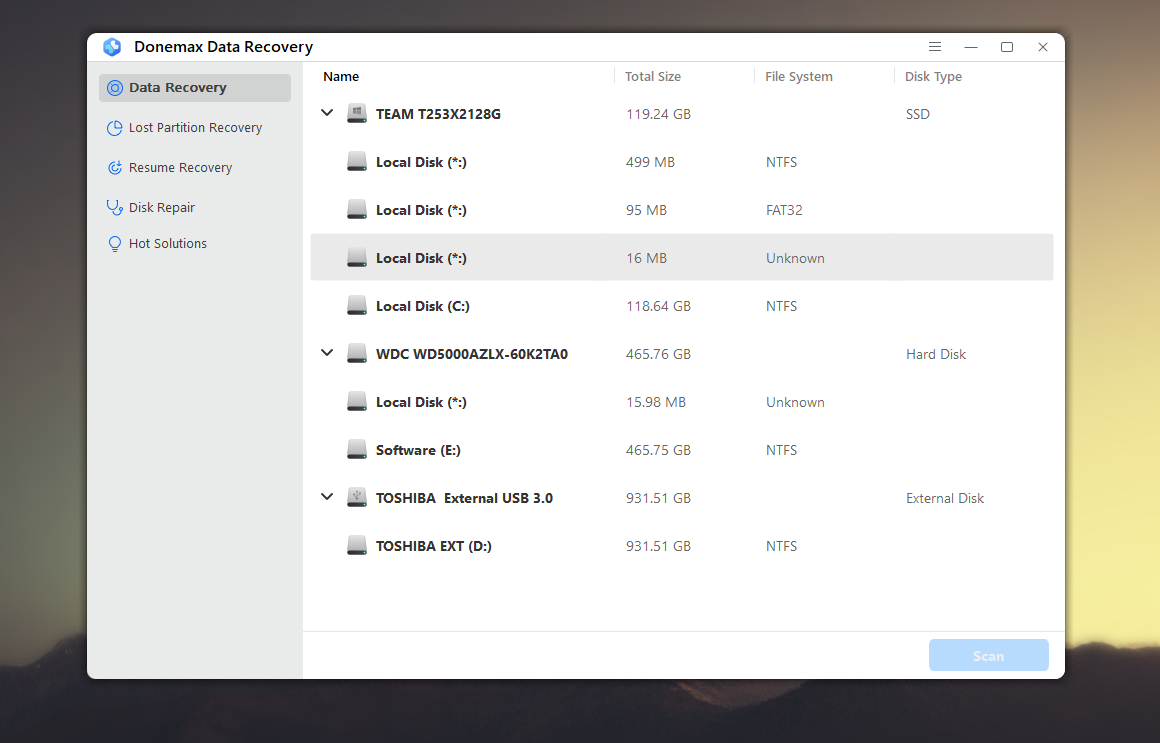Click the Donemax app logo icon
Image resolution: width=1160 pixels, height=743 pixels.
112,47
